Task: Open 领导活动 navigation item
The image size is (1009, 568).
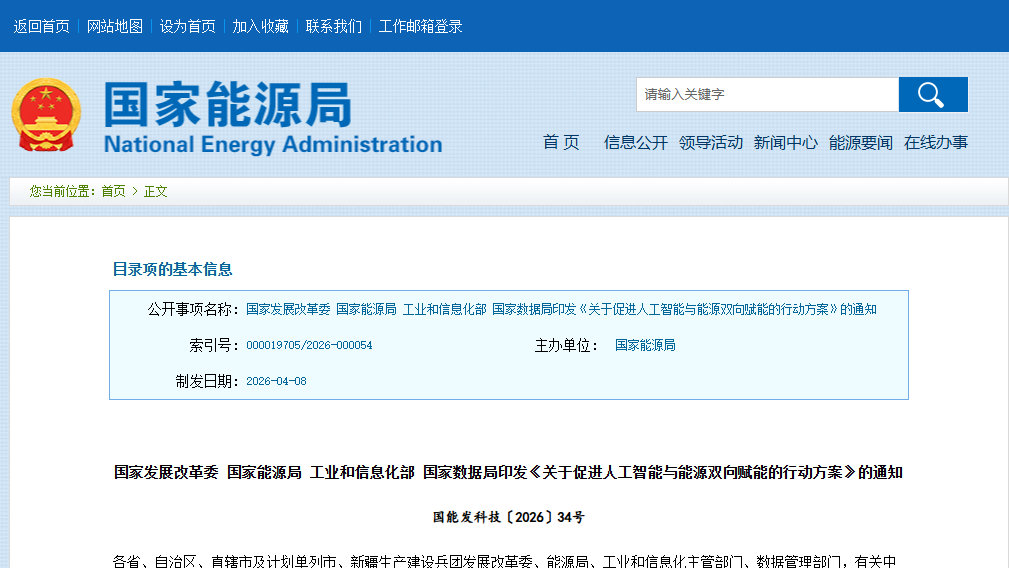Action: click(x=710, y=142)
